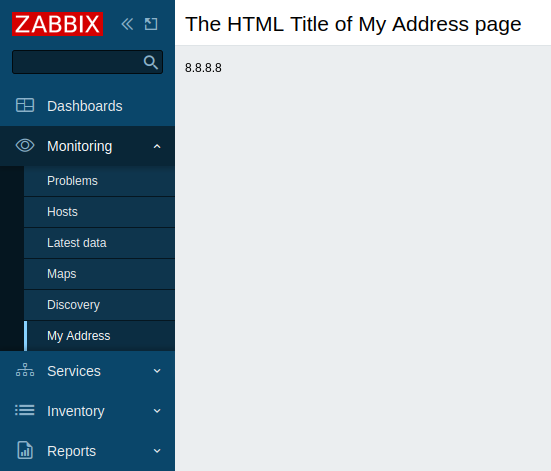Open the Maps page
The image size is (551, 471).
coord(99,274)
